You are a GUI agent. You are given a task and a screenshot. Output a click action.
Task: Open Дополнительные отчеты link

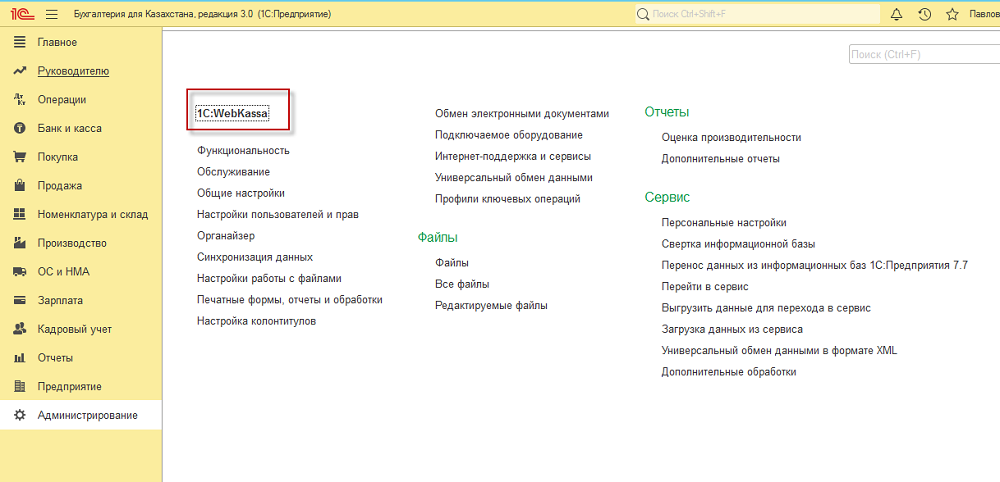click(x=721, y=159)
